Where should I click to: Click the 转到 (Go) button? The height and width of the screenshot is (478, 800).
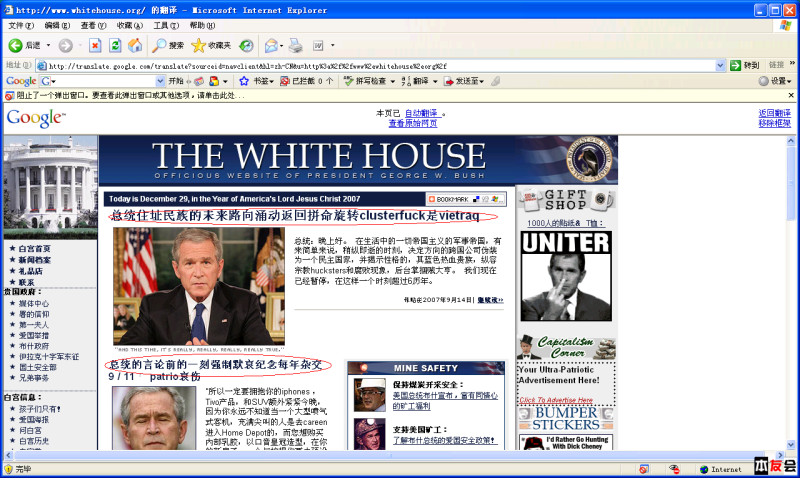point(745,66)
